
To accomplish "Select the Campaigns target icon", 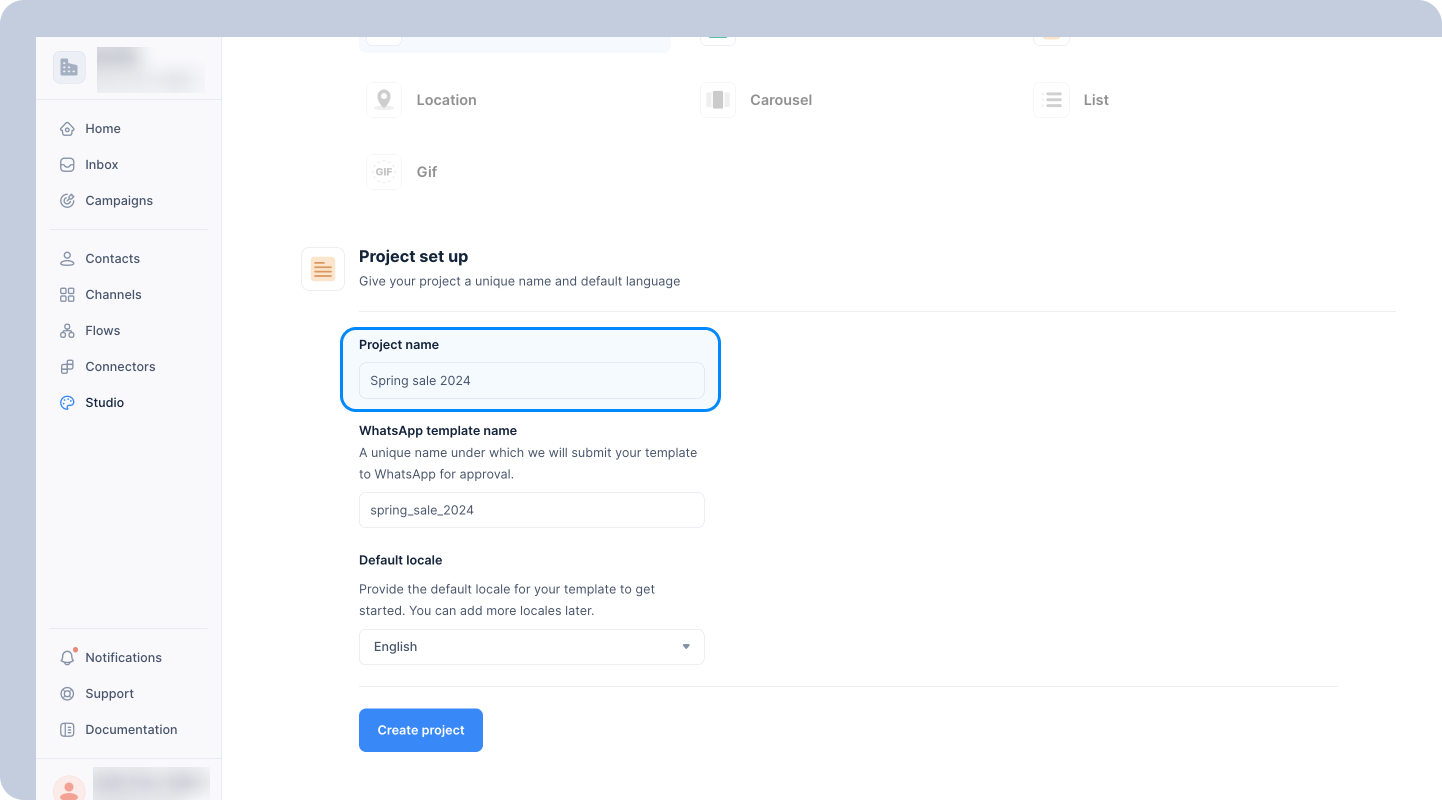I will click(x=67, y=201).
